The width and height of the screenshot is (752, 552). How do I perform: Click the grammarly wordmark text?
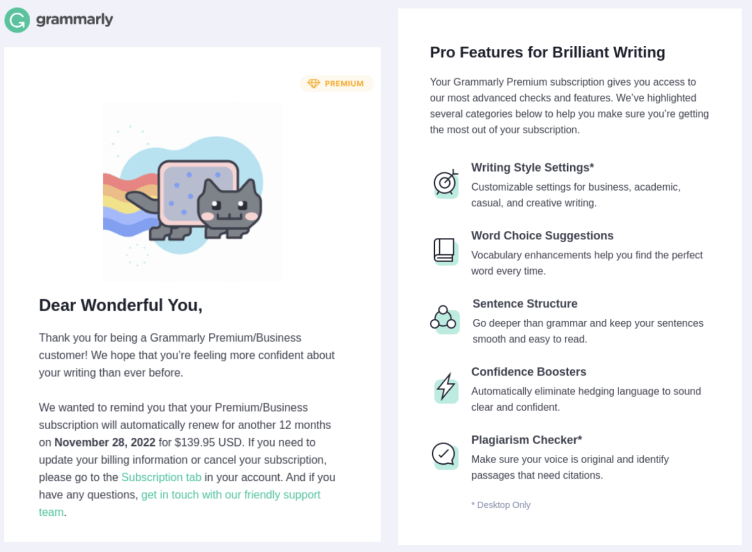pyautogui.click(x=74, y=20)
